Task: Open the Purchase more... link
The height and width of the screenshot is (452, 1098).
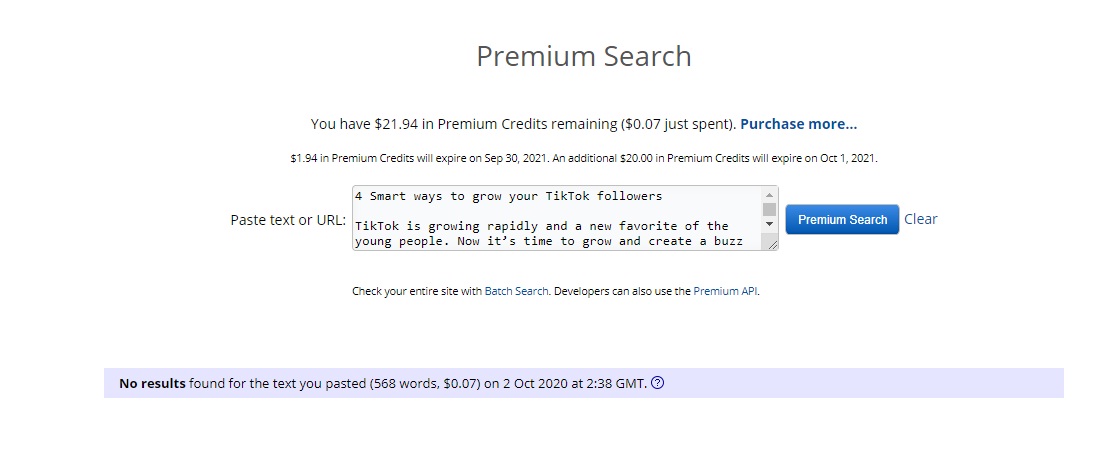Action: [x=798, y=124]
